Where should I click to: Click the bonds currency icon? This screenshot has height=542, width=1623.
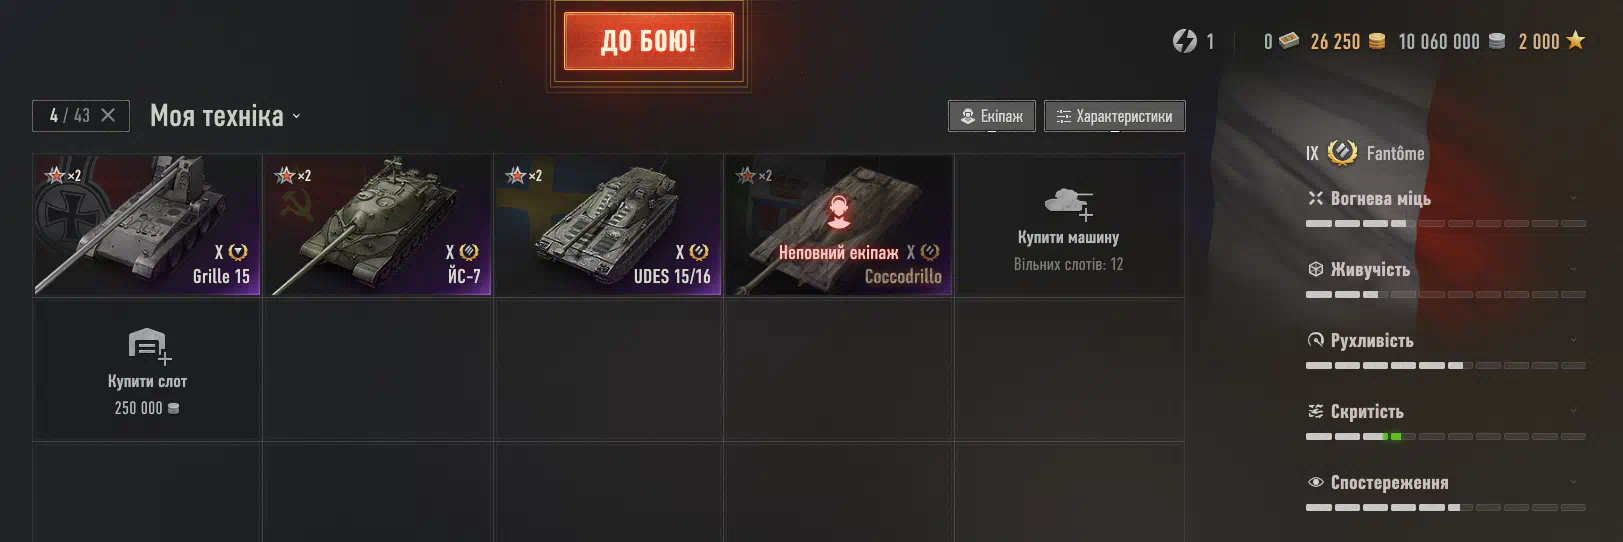1289,41
